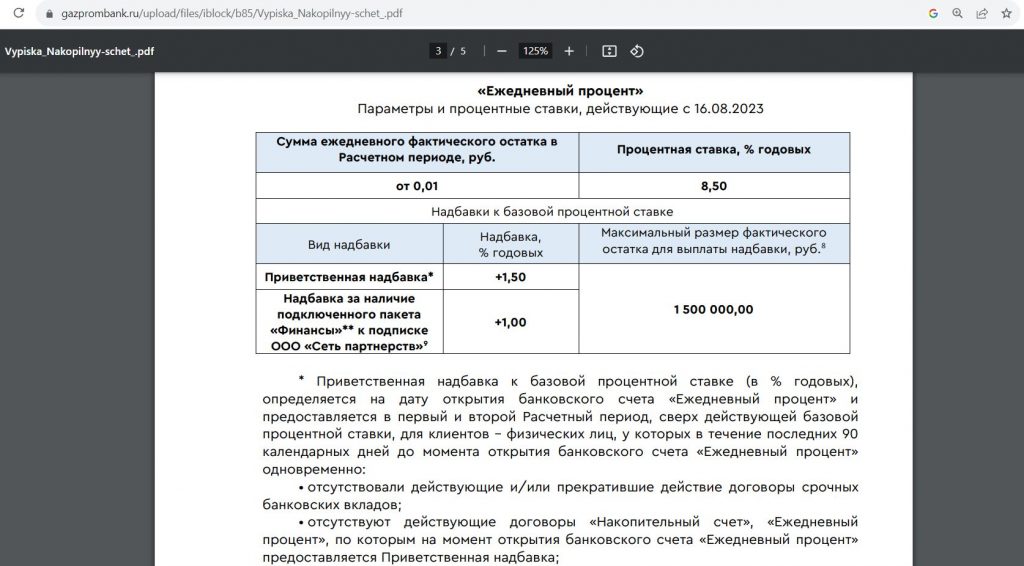The height and width of the screenshot is (566, 1024).
Task: Click the 1 500 000,00 maximum balance cell
Action: tap(714, 309)
